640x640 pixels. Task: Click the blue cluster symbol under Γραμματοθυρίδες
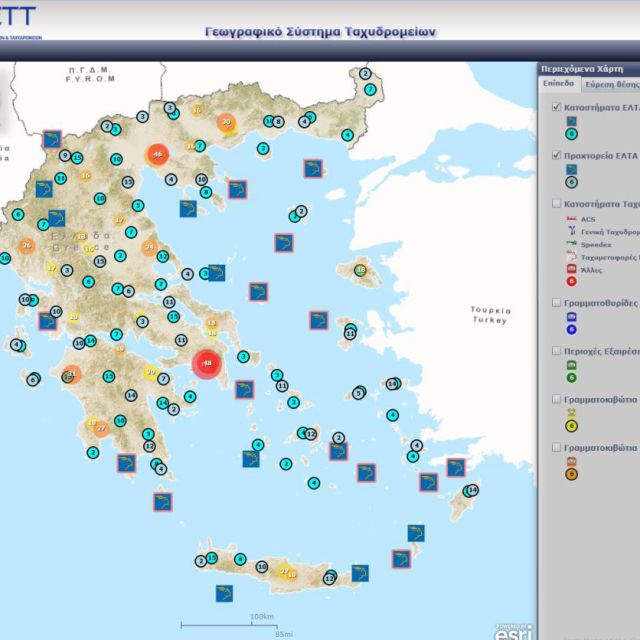pos(571,329)
